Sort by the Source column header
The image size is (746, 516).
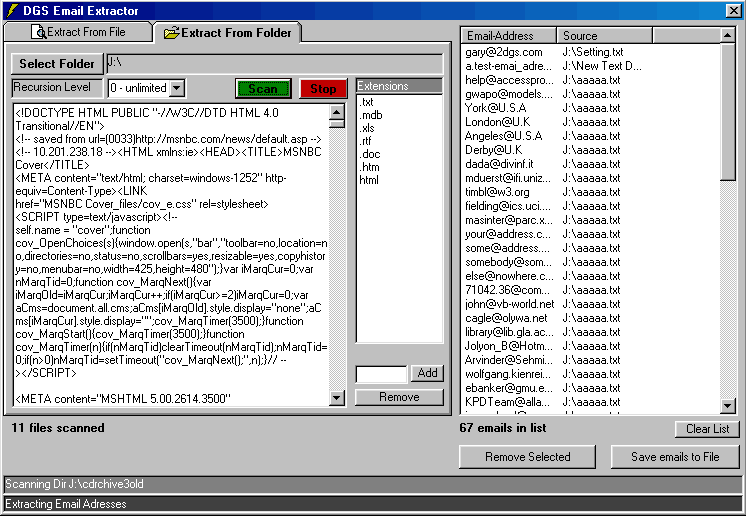click(604, 36)
